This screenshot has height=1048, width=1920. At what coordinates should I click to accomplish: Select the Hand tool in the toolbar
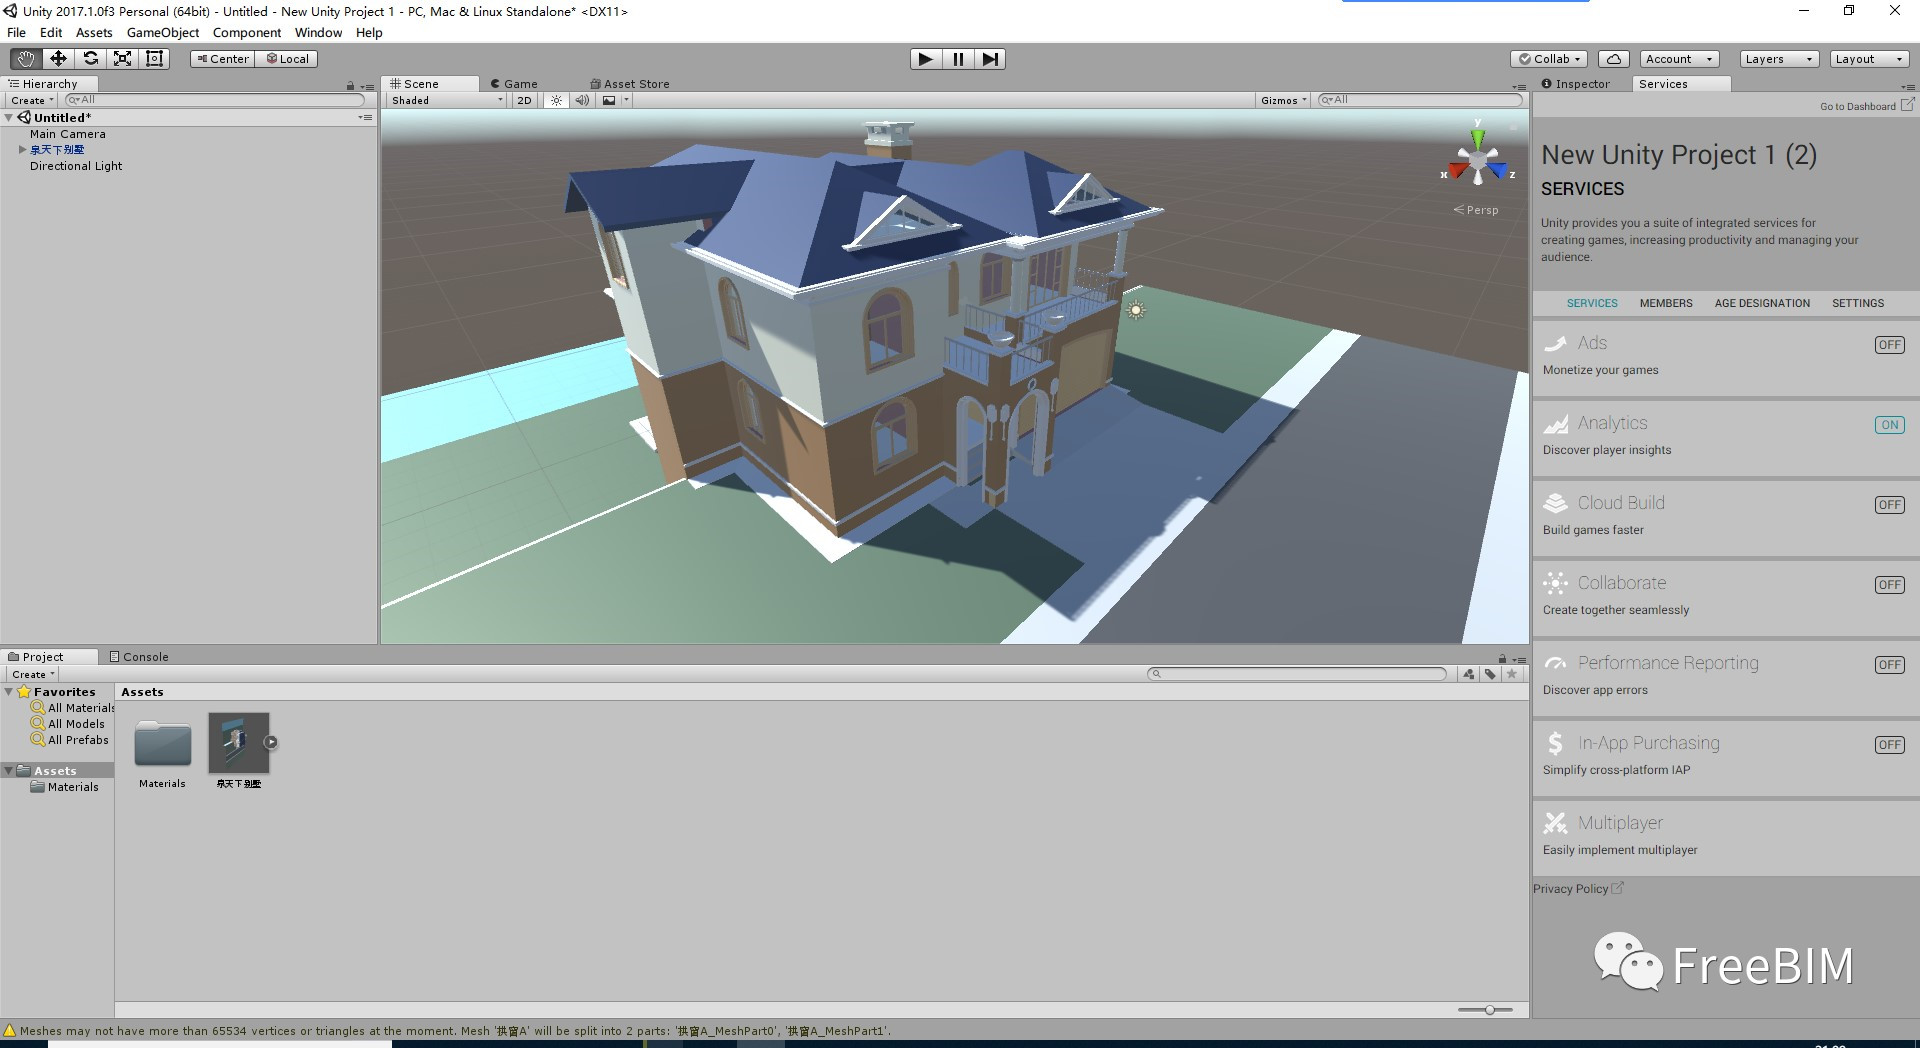coord(26,59)
